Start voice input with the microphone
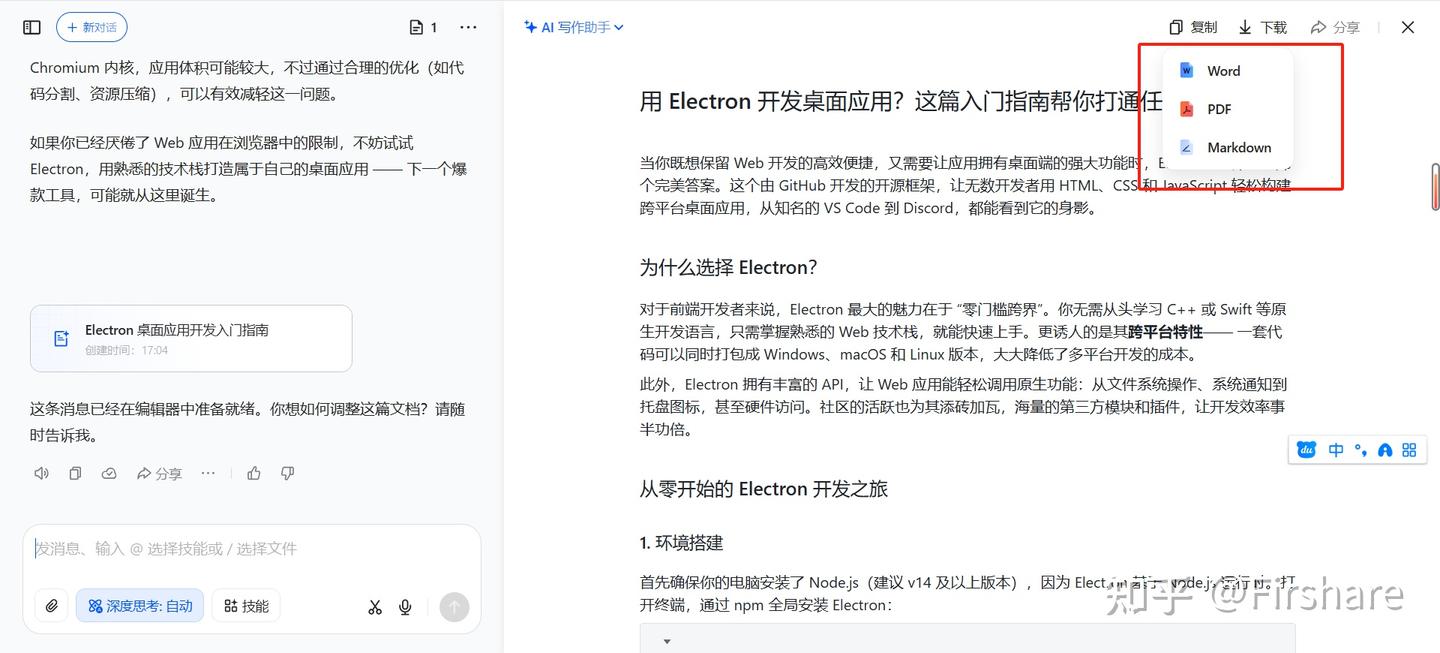 [406, 607]
